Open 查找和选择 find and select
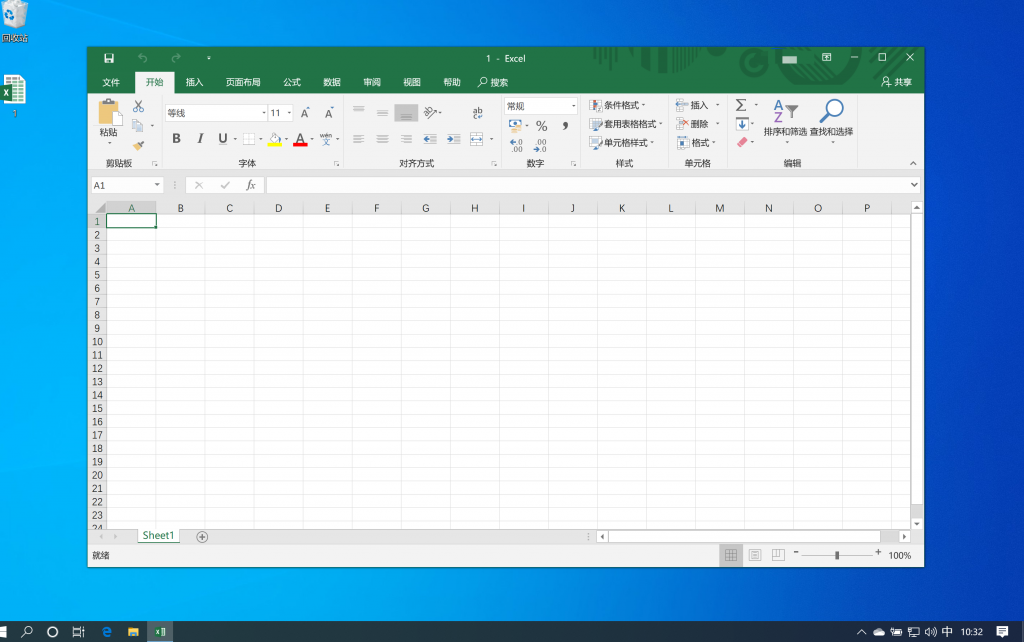This screenshot has height=642, width=1024. pyautogui.click(x=831, y=121)
